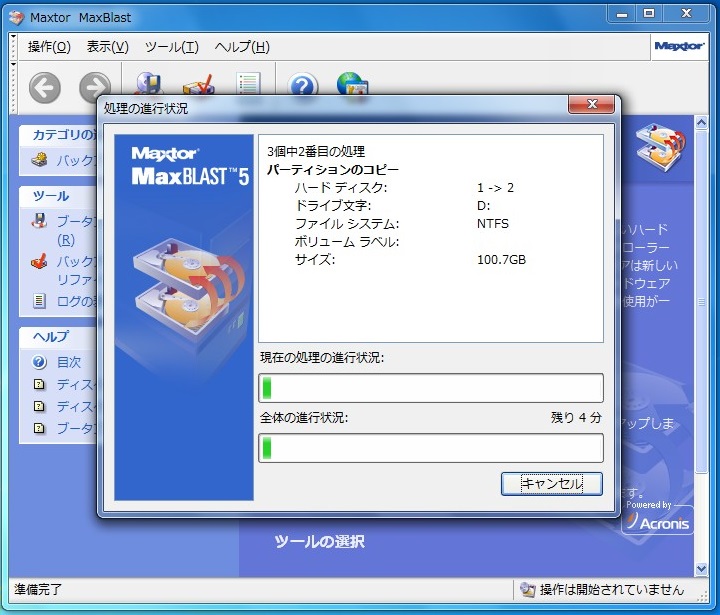This screenshot has height=615, width=720.
Task: Click the red checkmark icon in ツール panel
Action: pyautogui.click(x=39, y=261)
